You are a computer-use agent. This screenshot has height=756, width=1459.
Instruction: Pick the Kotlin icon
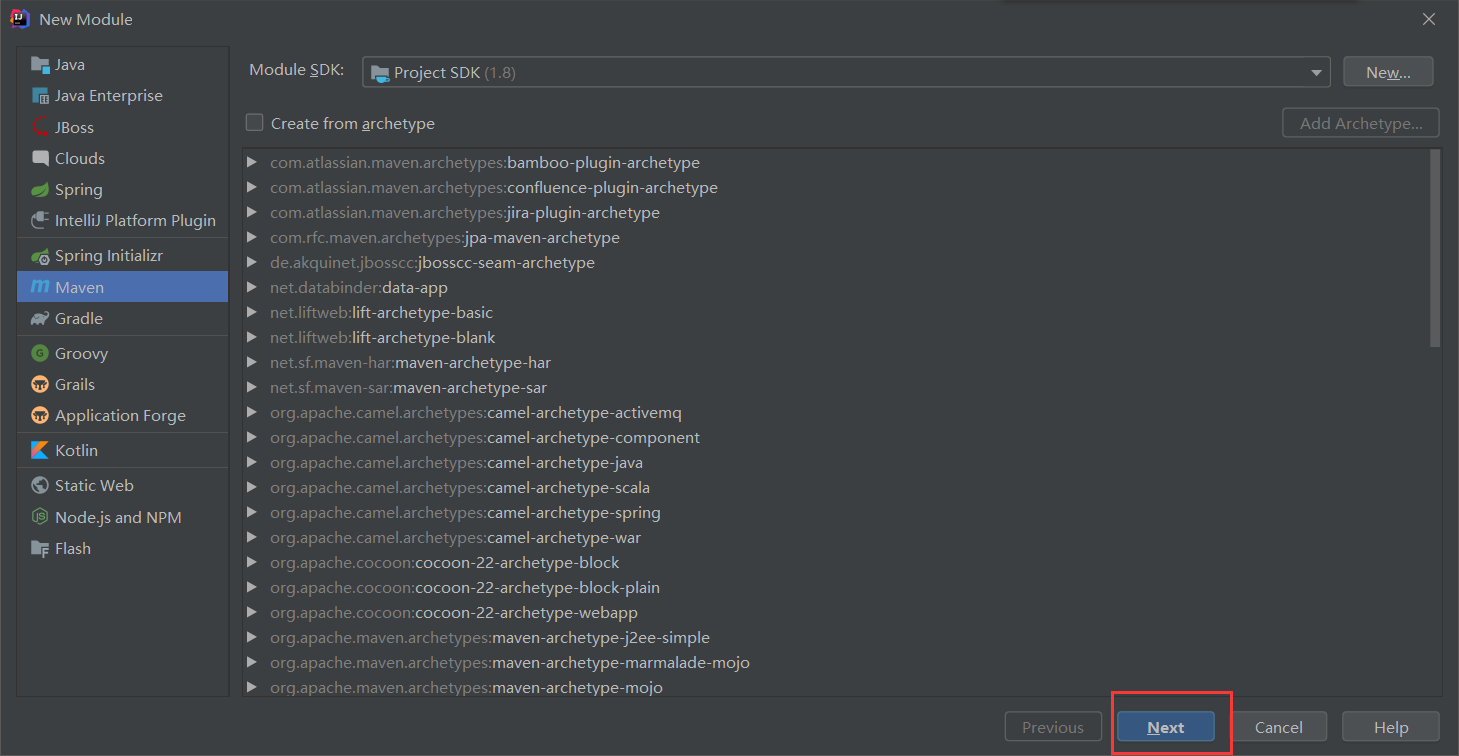click(x=40, y=451)
